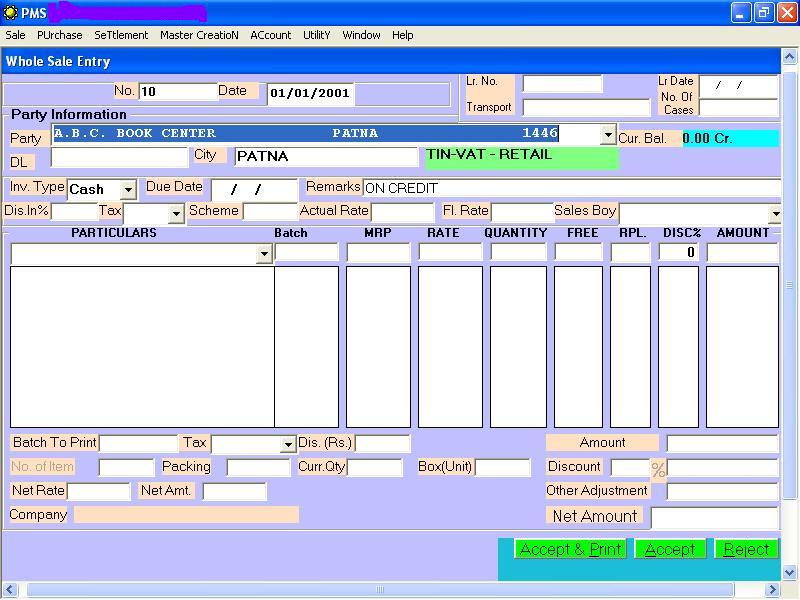Click the vertical scrollbar down arrow
The height and width of the screenshot is (600, 800).
[x=789, y=572]
